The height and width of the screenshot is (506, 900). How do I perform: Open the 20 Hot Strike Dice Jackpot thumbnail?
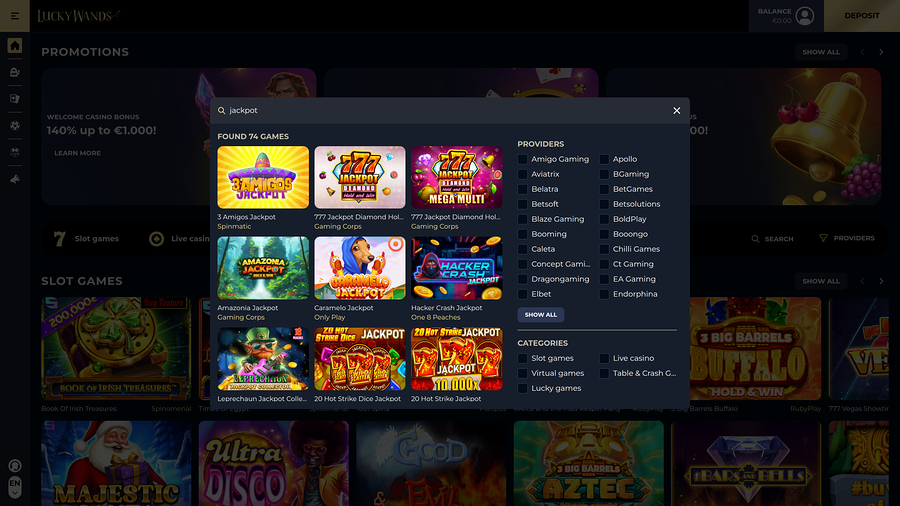[x=360, y=359]
